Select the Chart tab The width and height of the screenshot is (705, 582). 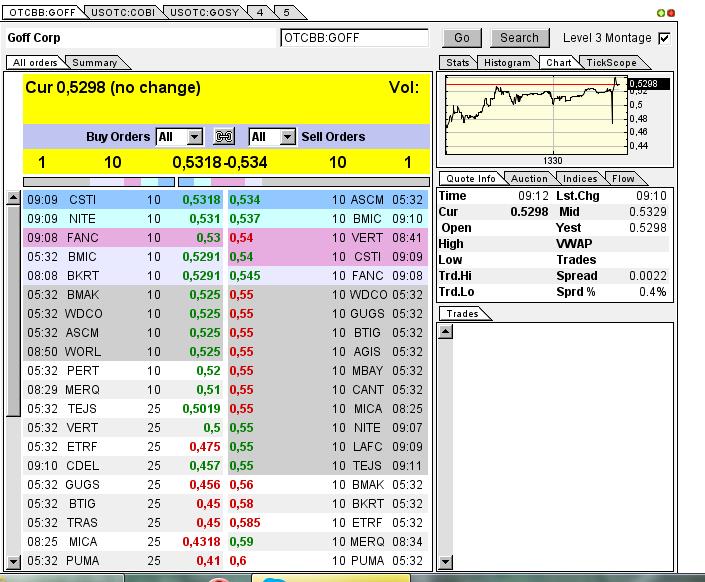click(558, 63)
